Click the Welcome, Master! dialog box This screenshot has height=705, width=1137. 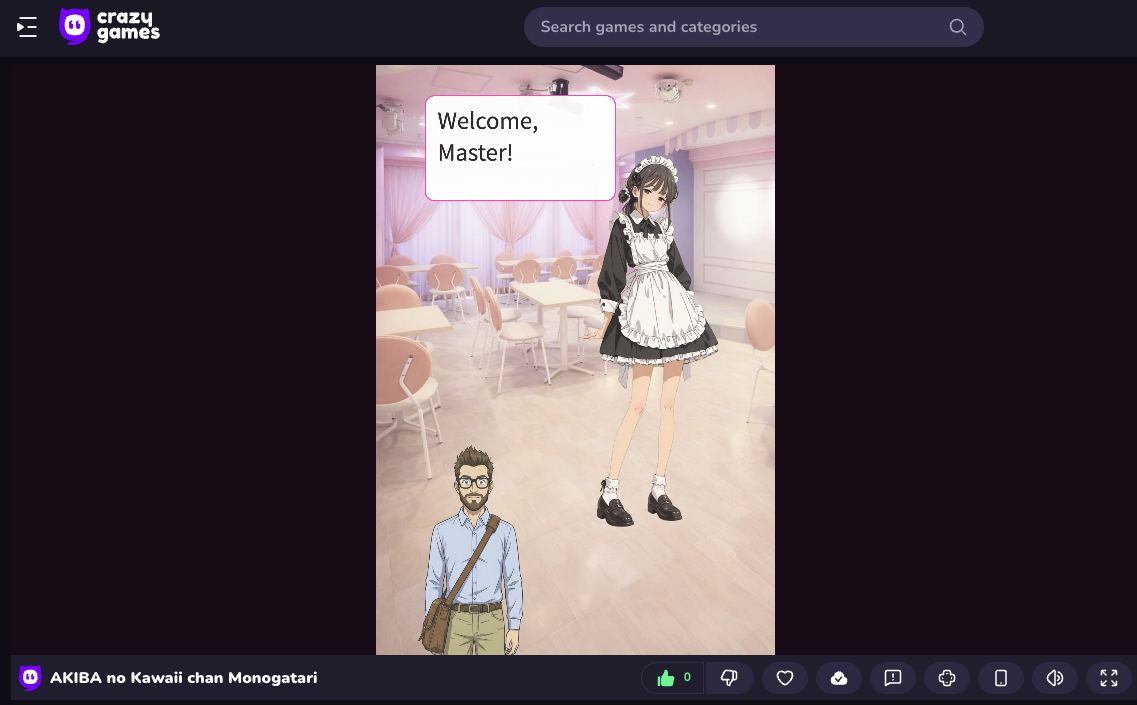point(520,147)
